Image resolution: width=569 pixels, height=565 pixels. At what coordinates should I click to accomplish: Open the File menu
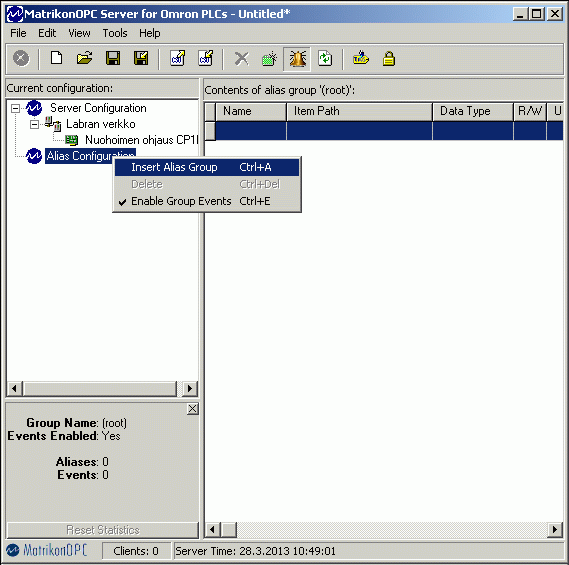point(18,33)
